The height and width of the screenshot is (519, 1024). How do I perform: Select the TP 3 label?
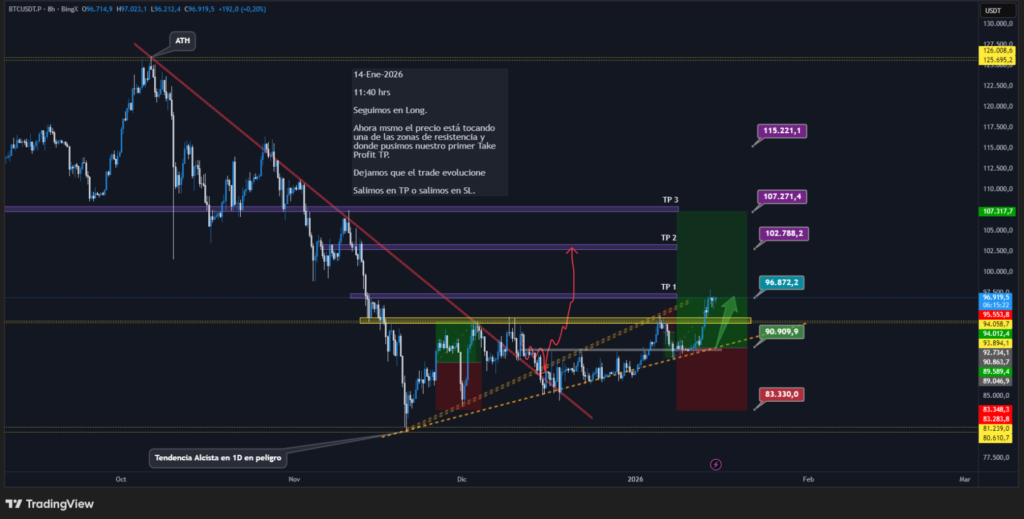669,200
